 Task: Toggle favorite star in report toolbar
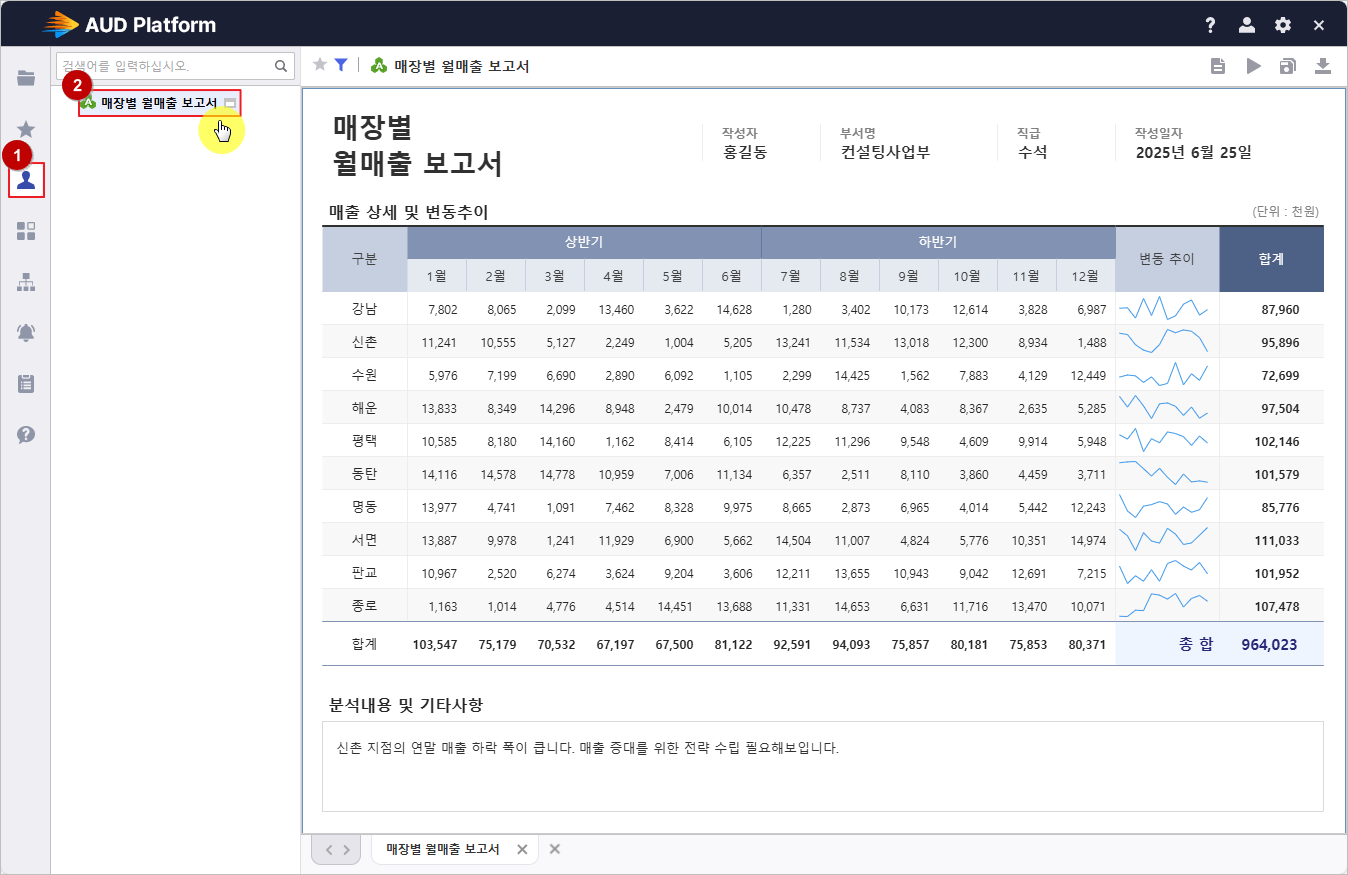[x=320, y=65]
